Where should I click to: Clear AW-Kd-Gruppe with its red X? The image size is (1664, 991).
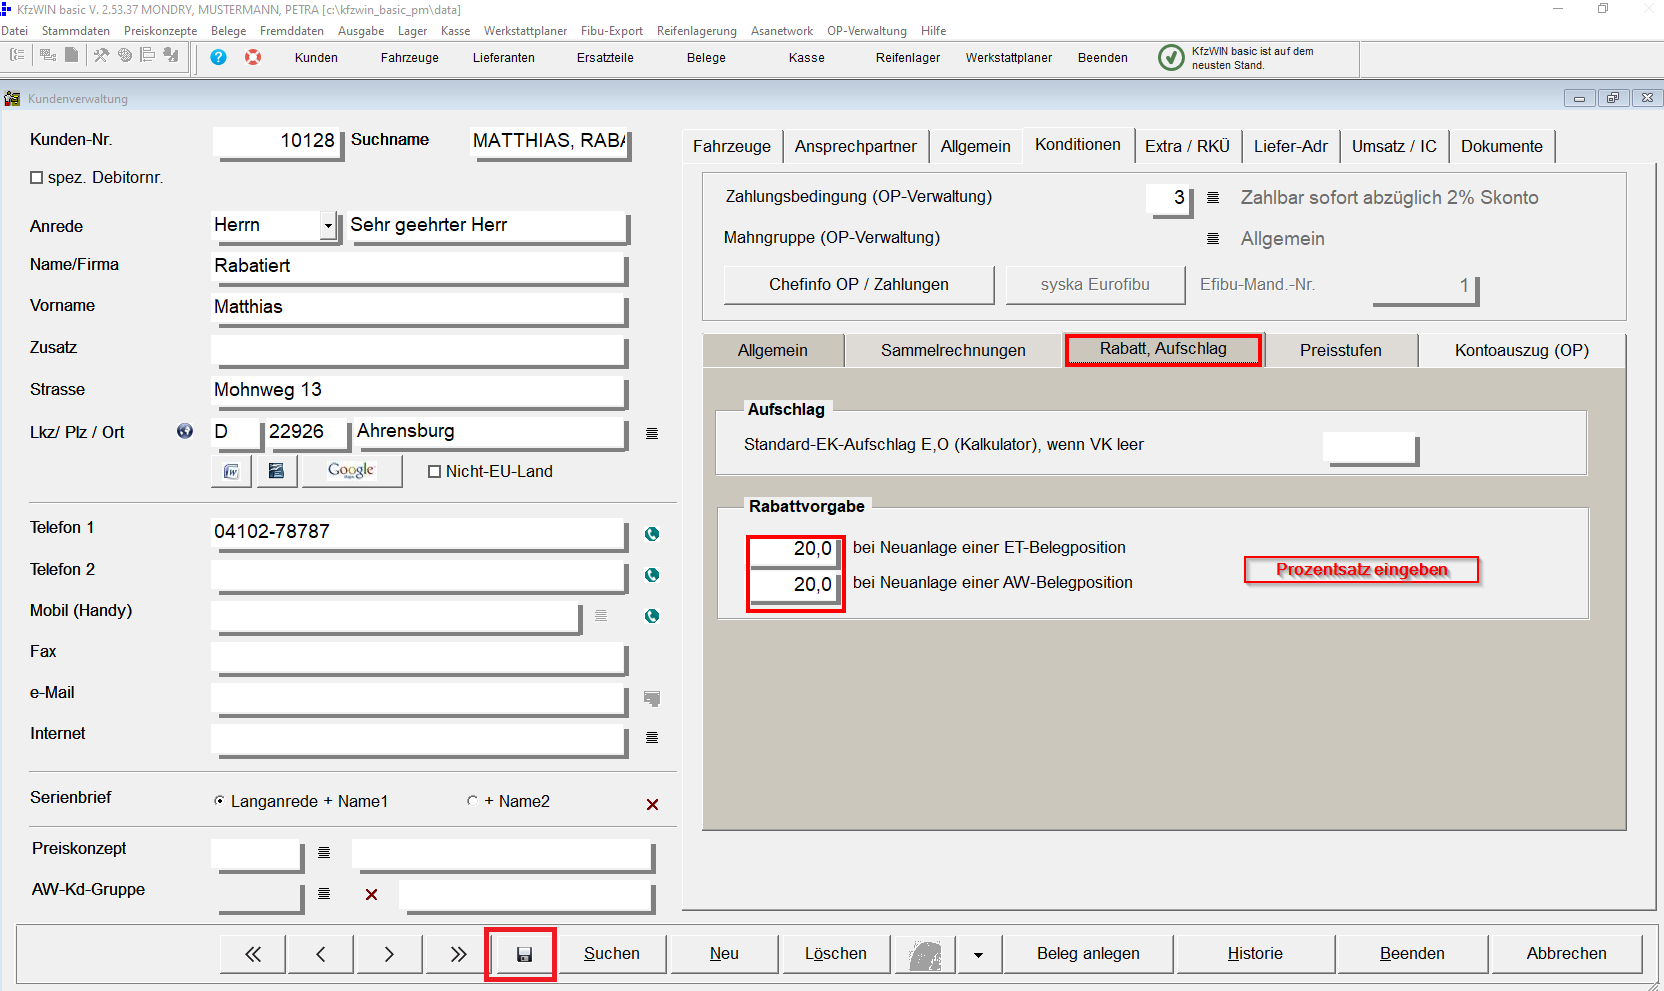pyautogui.click(x=371, y=894)
